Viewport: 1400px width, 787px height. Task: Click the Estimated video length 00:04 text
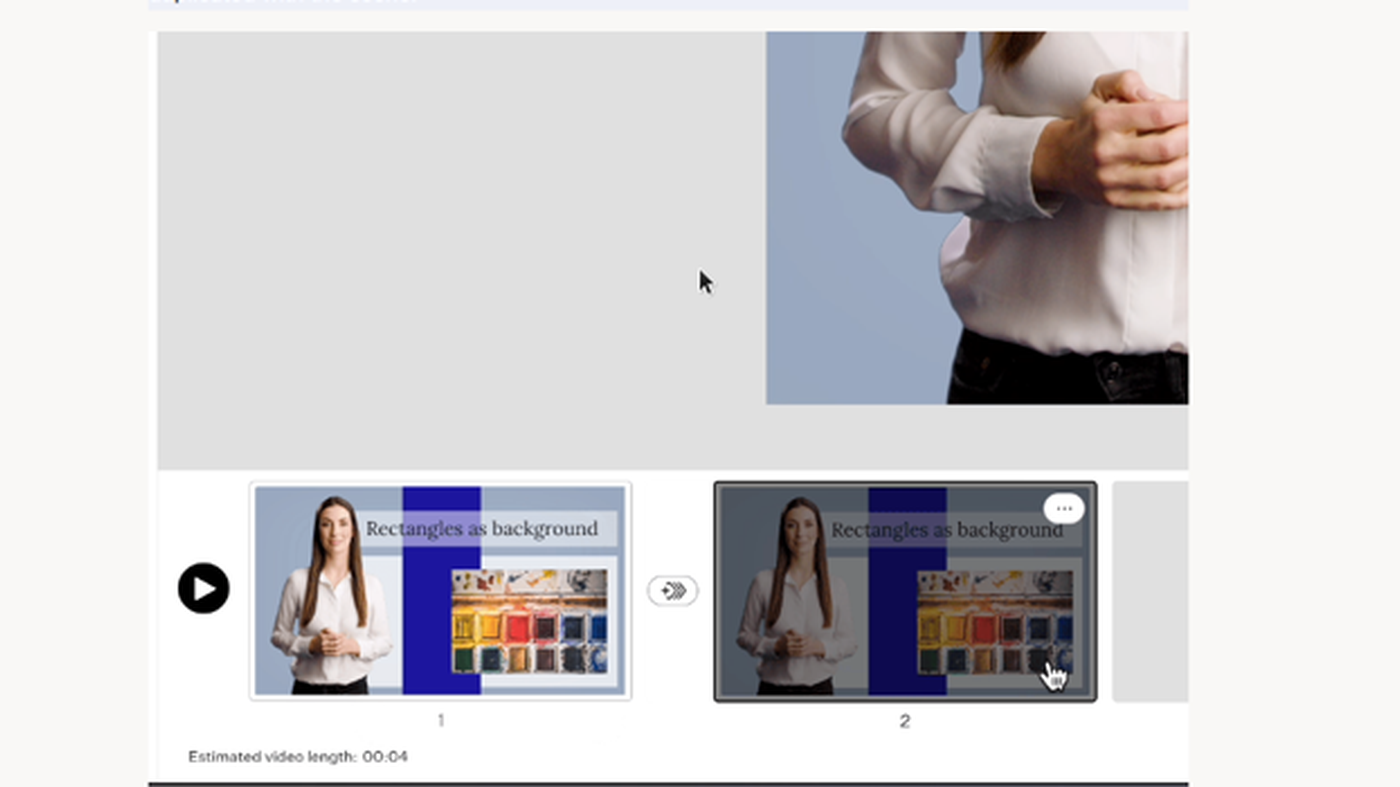coord(298,757)
